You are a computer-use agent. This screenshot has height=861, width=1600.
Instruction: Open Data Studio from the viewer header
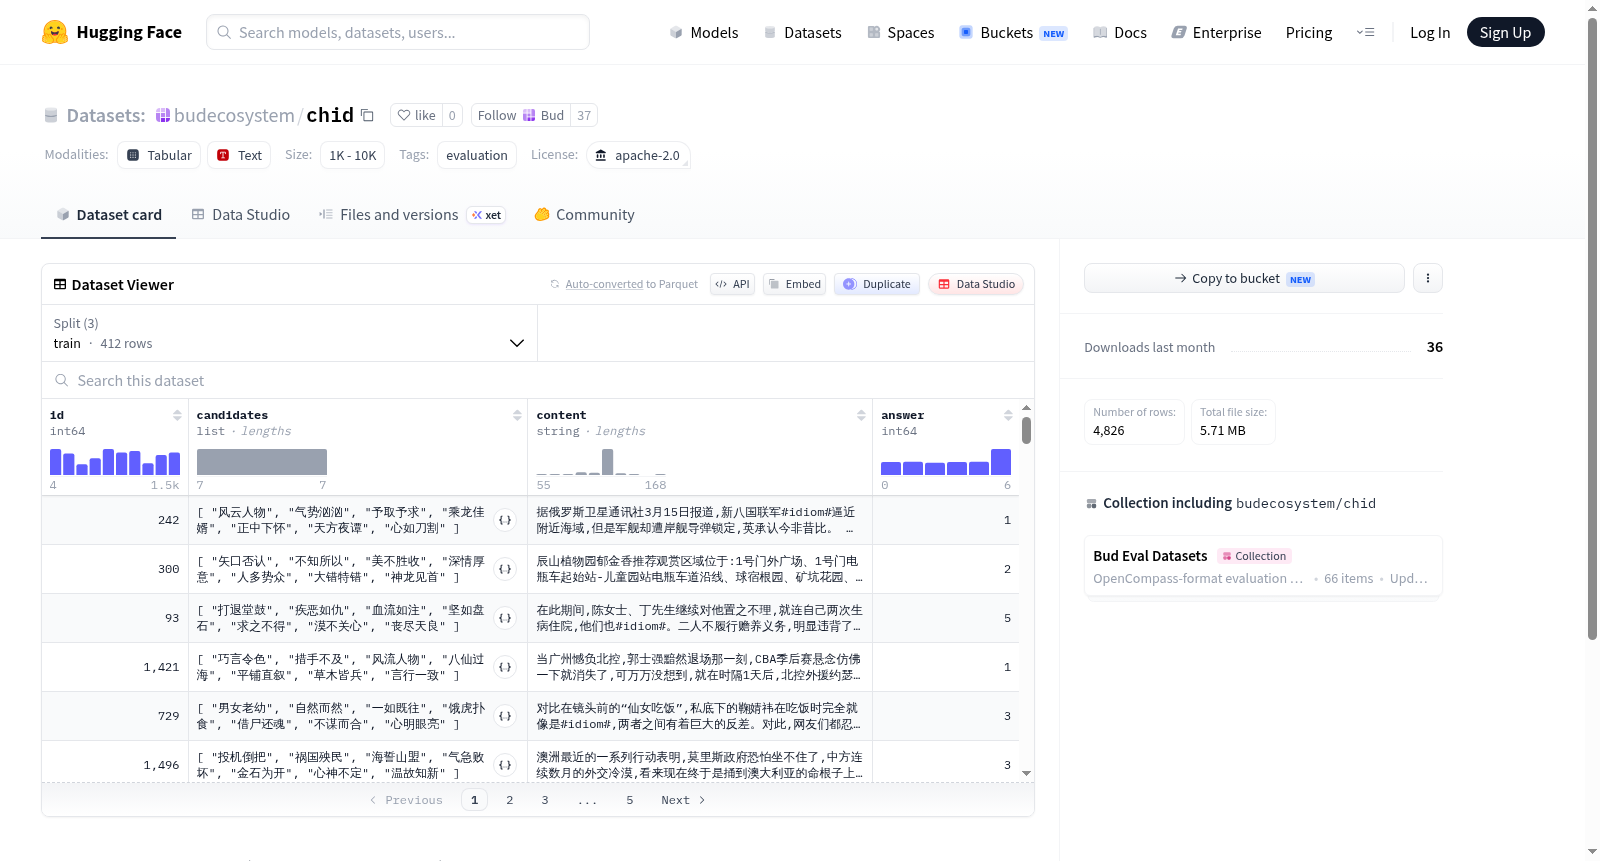pos(976,284)
